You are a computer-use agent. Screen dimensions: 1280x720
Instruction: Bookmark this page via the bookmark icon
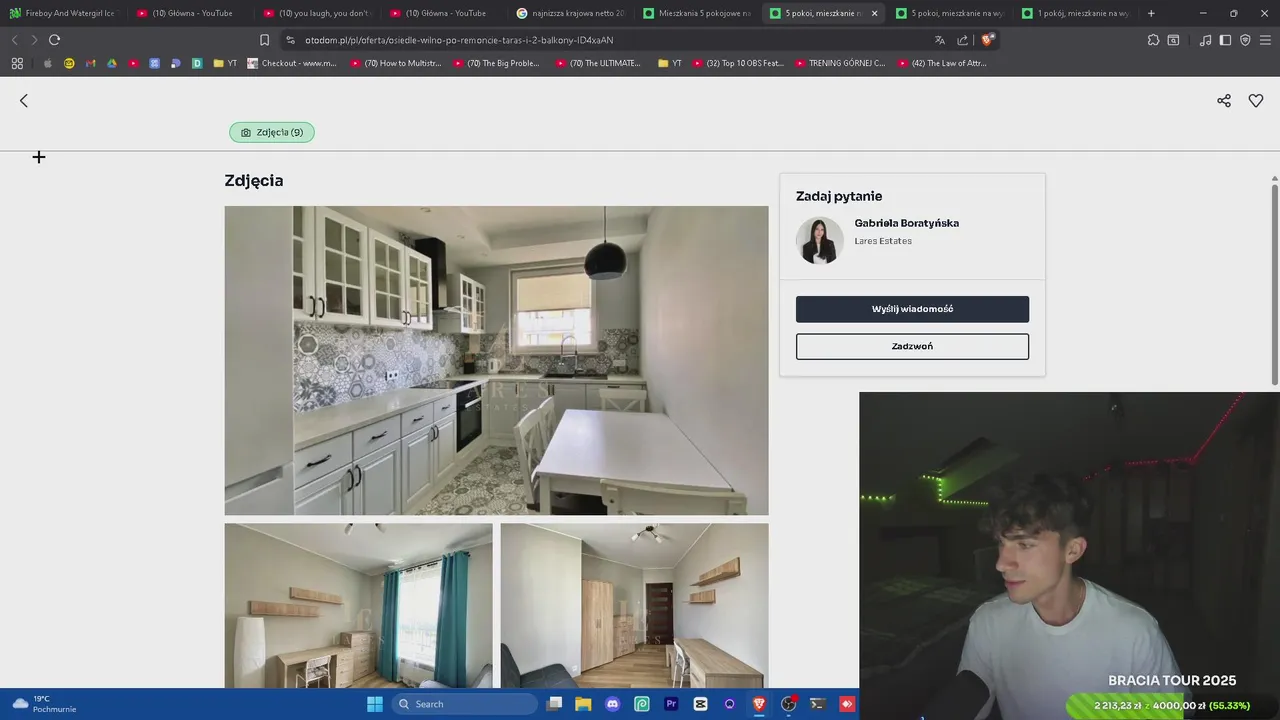pyautogui.click(x=264, y=40)
